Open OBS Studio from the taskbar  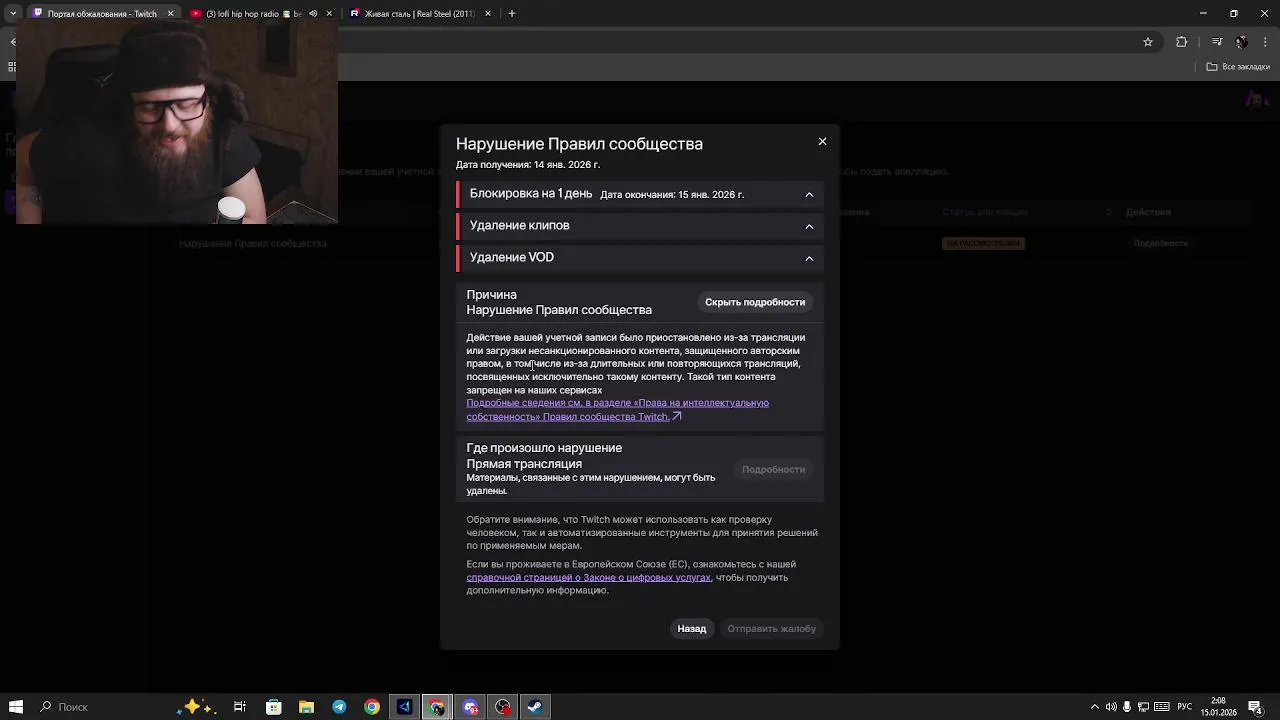click(x=503, y=707)
